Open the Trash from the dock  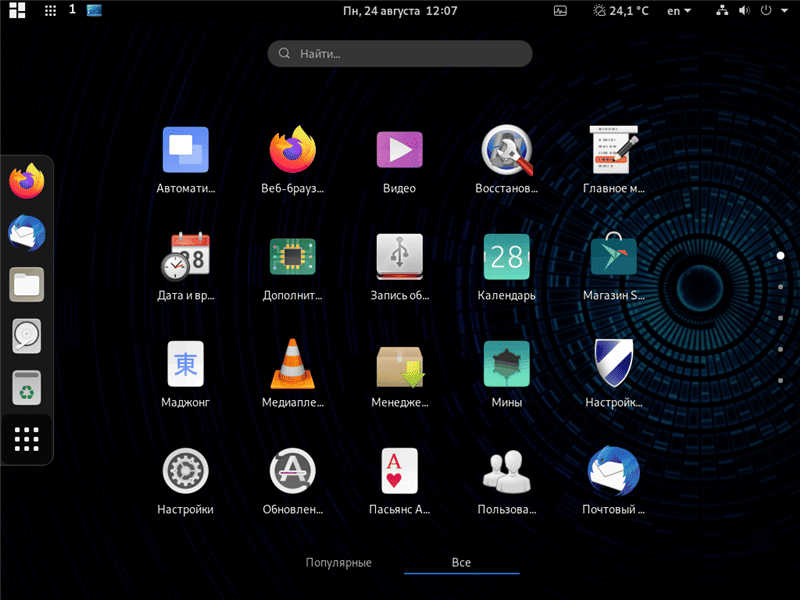(x=27, y=388)
